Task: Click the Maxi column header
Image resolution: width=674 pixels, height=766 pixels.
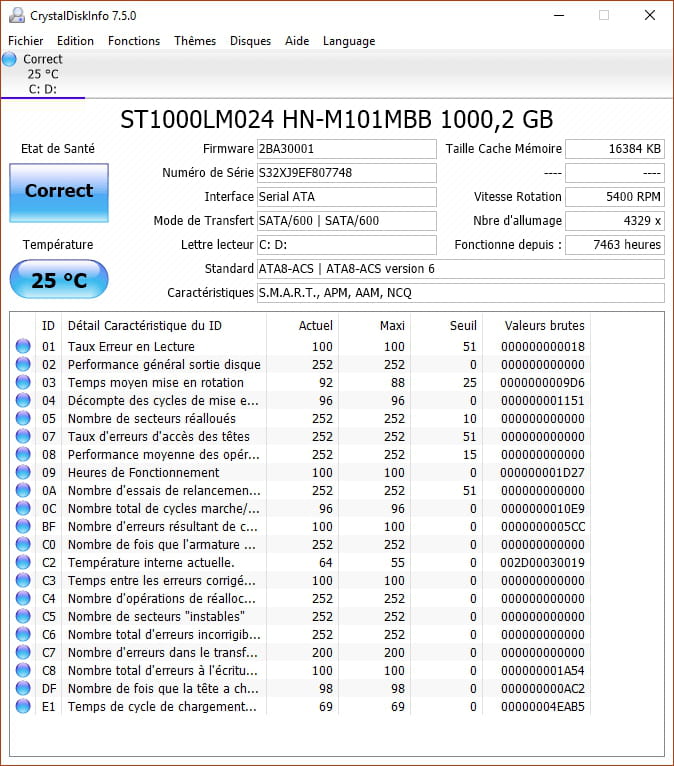Action: (x=375, y=325)
